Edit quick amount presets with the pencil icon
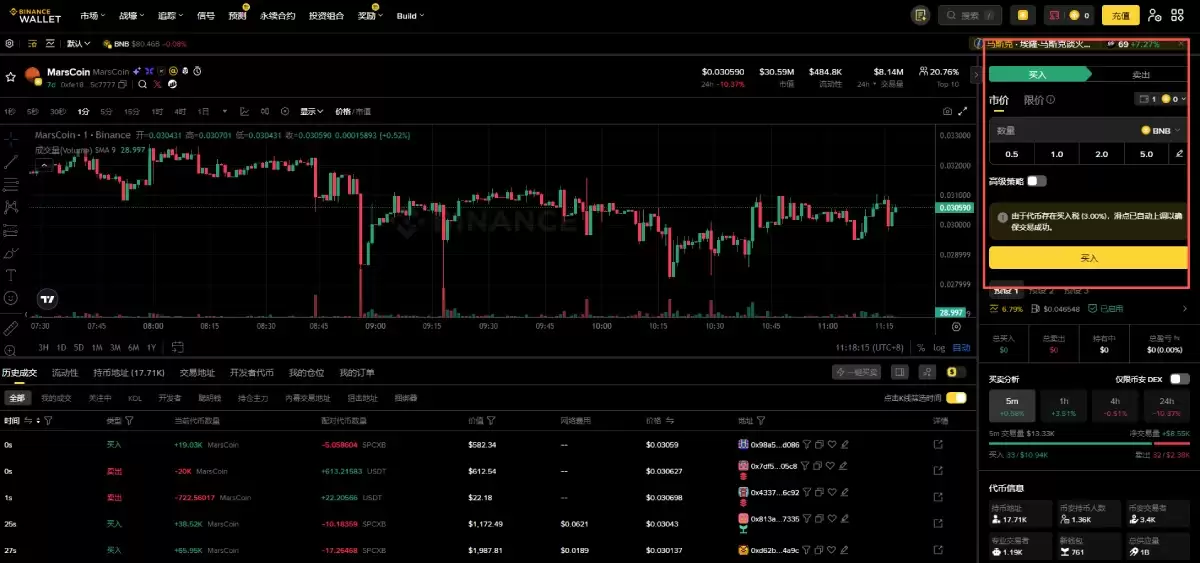Screen dimensions: 1200x563 [1179, 154]
